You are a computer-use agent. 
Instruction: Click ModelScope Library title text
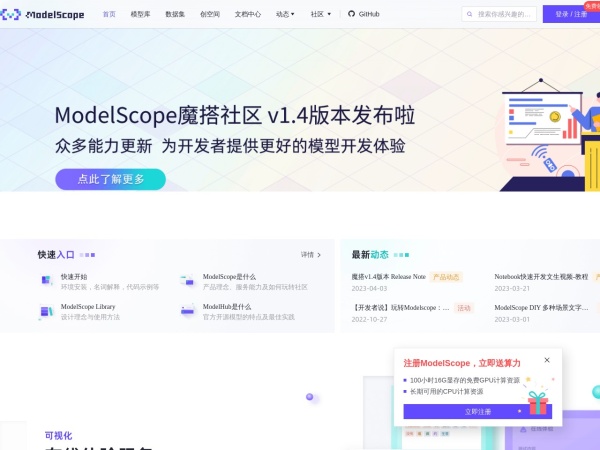click(x=88, y=307)
